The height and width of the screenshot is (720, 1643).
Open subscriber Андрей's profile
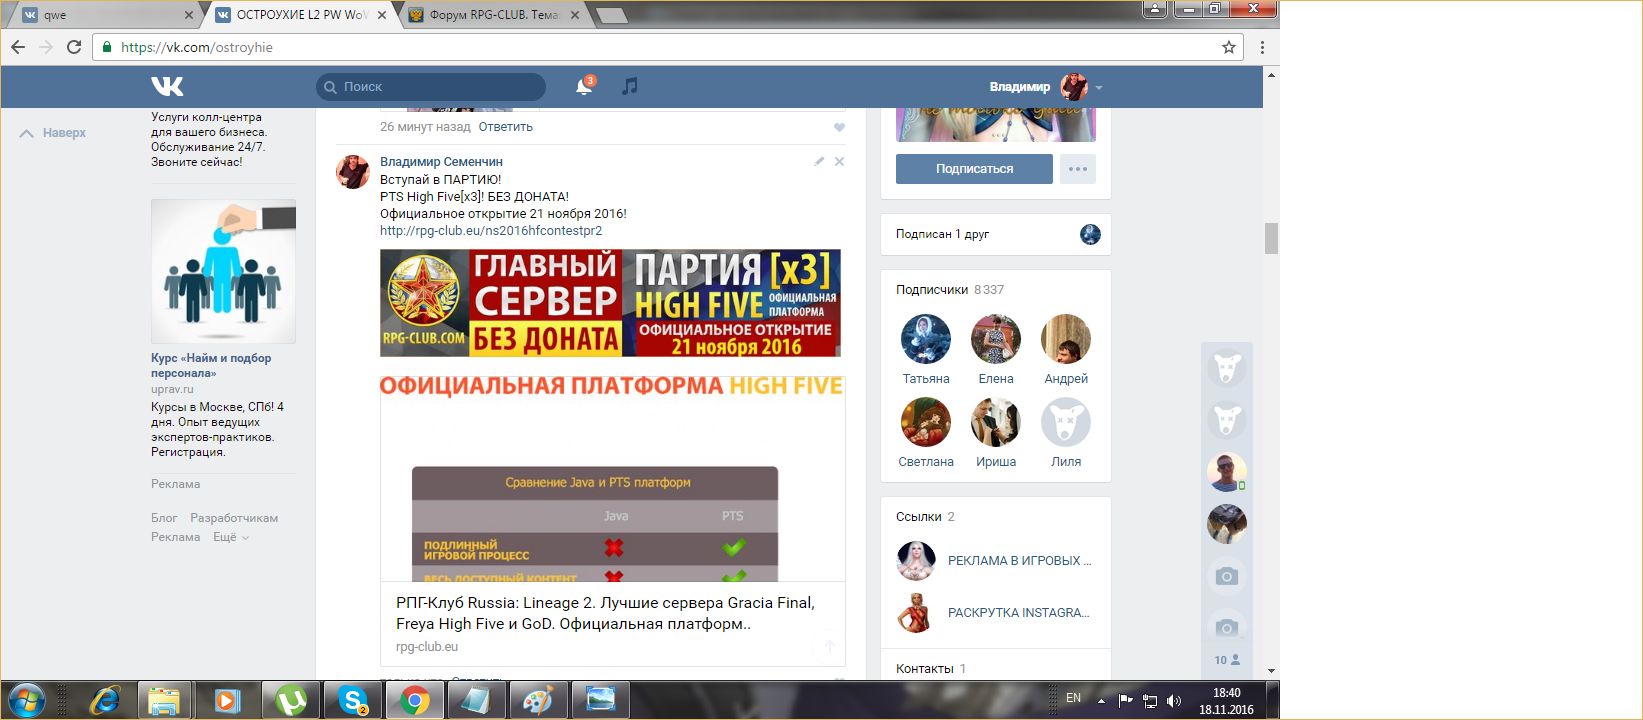pos(1066,339)
